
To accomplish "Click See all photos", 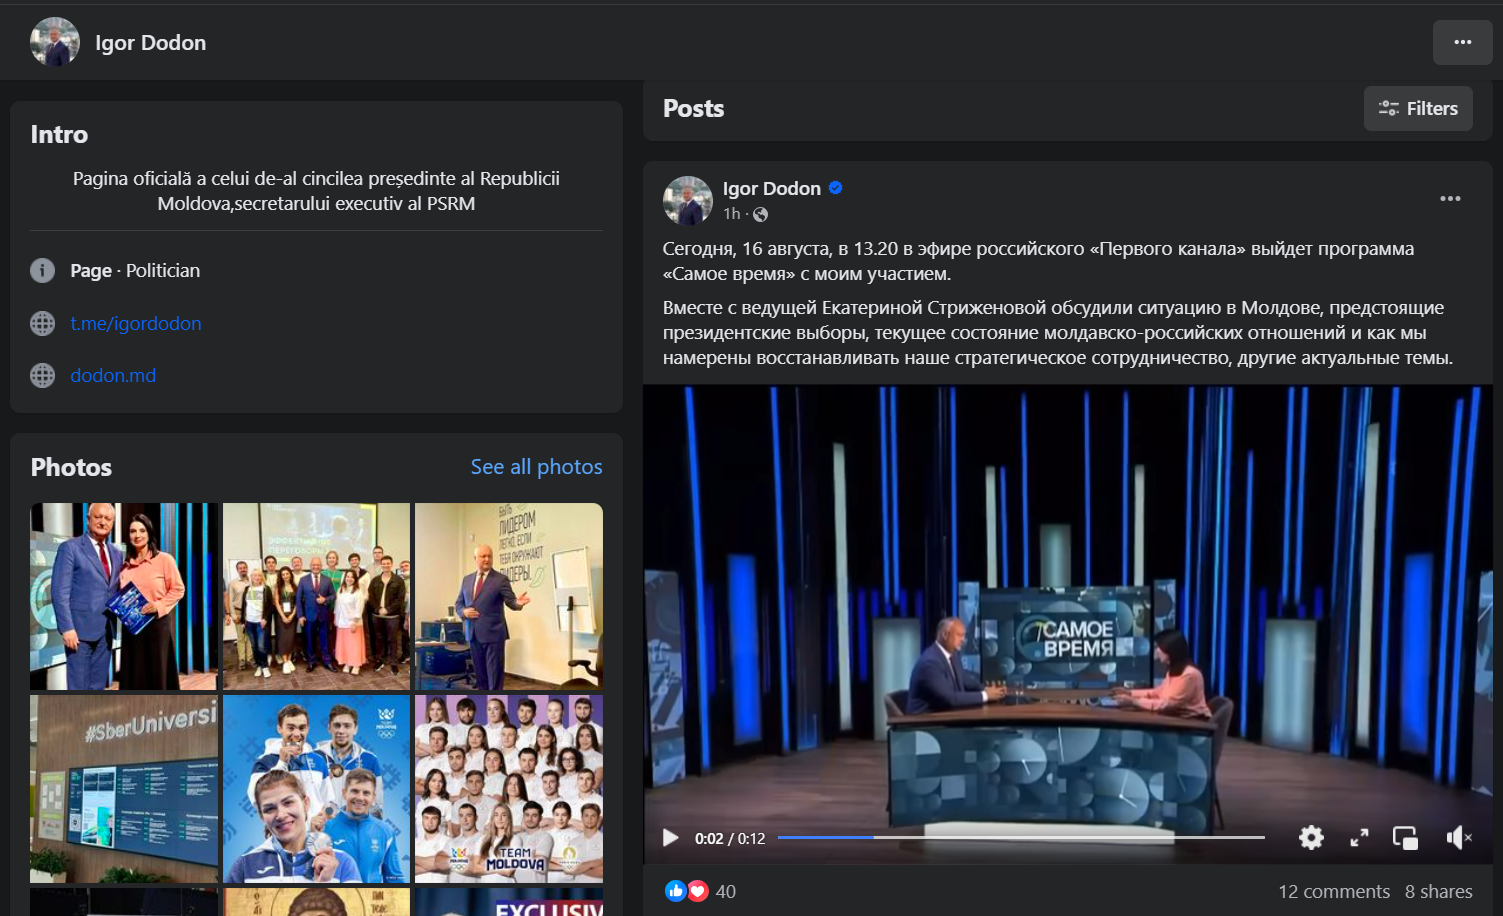I will point(537,467).
